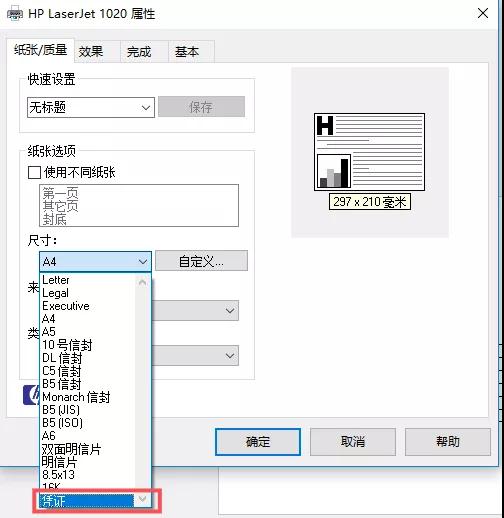This screenshot has height=518, width=504.
Task: Confirm with the 确定 button
Action: 258,442
